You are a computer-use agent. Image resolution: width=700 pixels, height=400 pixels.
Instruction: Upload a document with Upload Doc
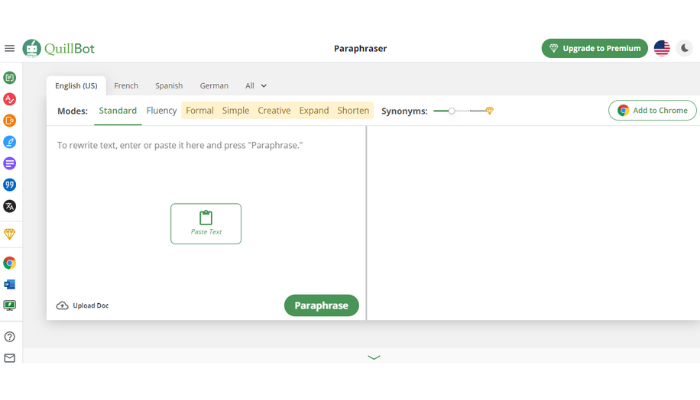tap(83, 306)
